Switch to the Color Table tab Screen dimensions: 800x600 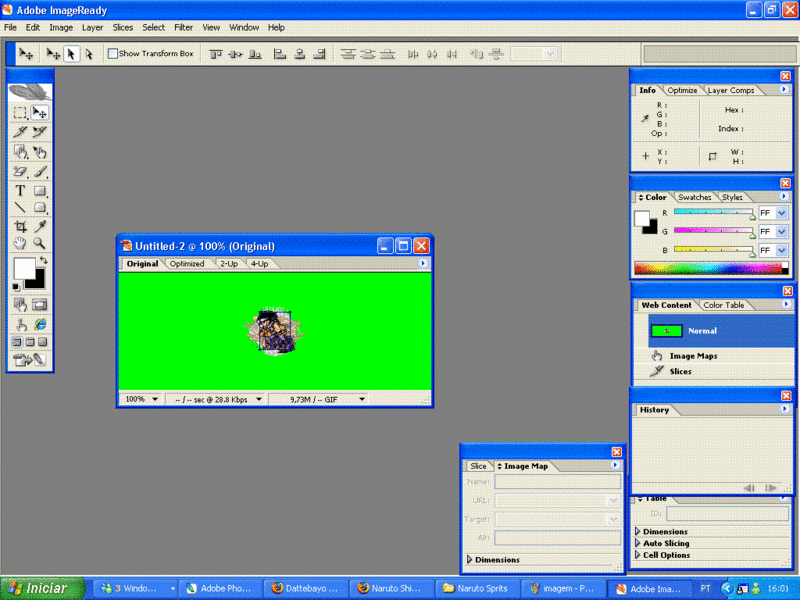click(723, 305)
